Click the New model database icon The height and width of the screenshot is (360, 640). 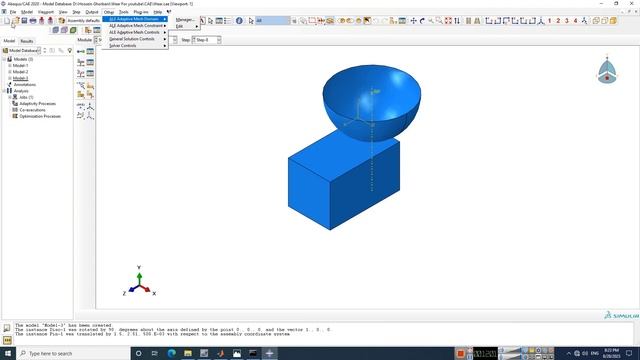click(7, 20)
